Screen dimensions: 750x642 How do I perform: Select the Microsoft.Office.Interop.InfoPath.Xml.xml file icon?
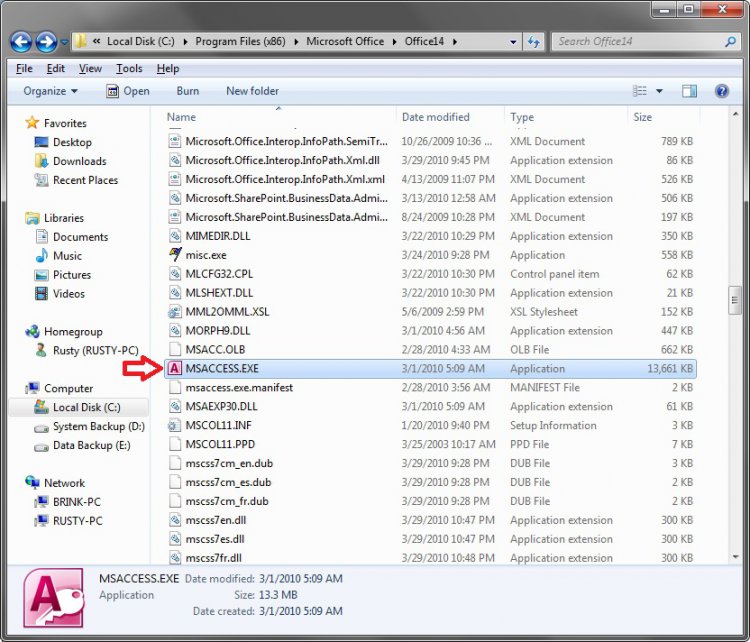(x=175, y=179)
